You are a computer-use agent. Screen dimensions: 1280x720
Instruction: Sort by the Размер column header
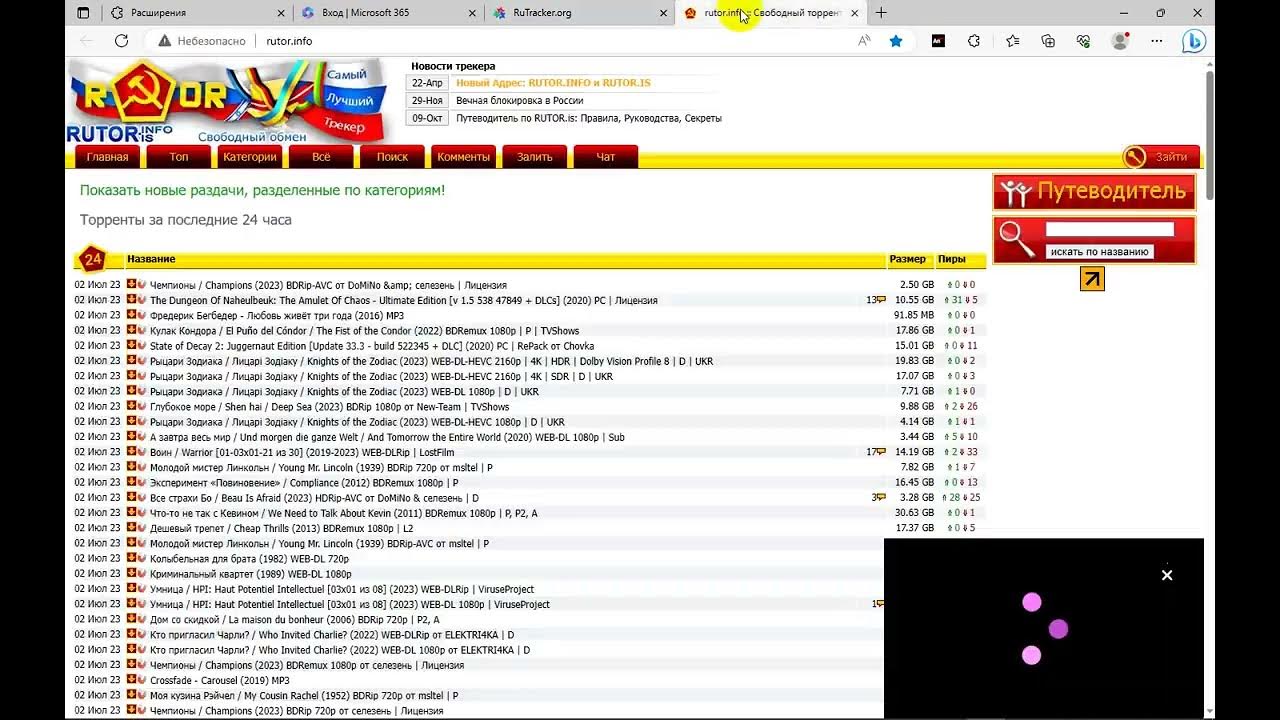tap(907, 259)
